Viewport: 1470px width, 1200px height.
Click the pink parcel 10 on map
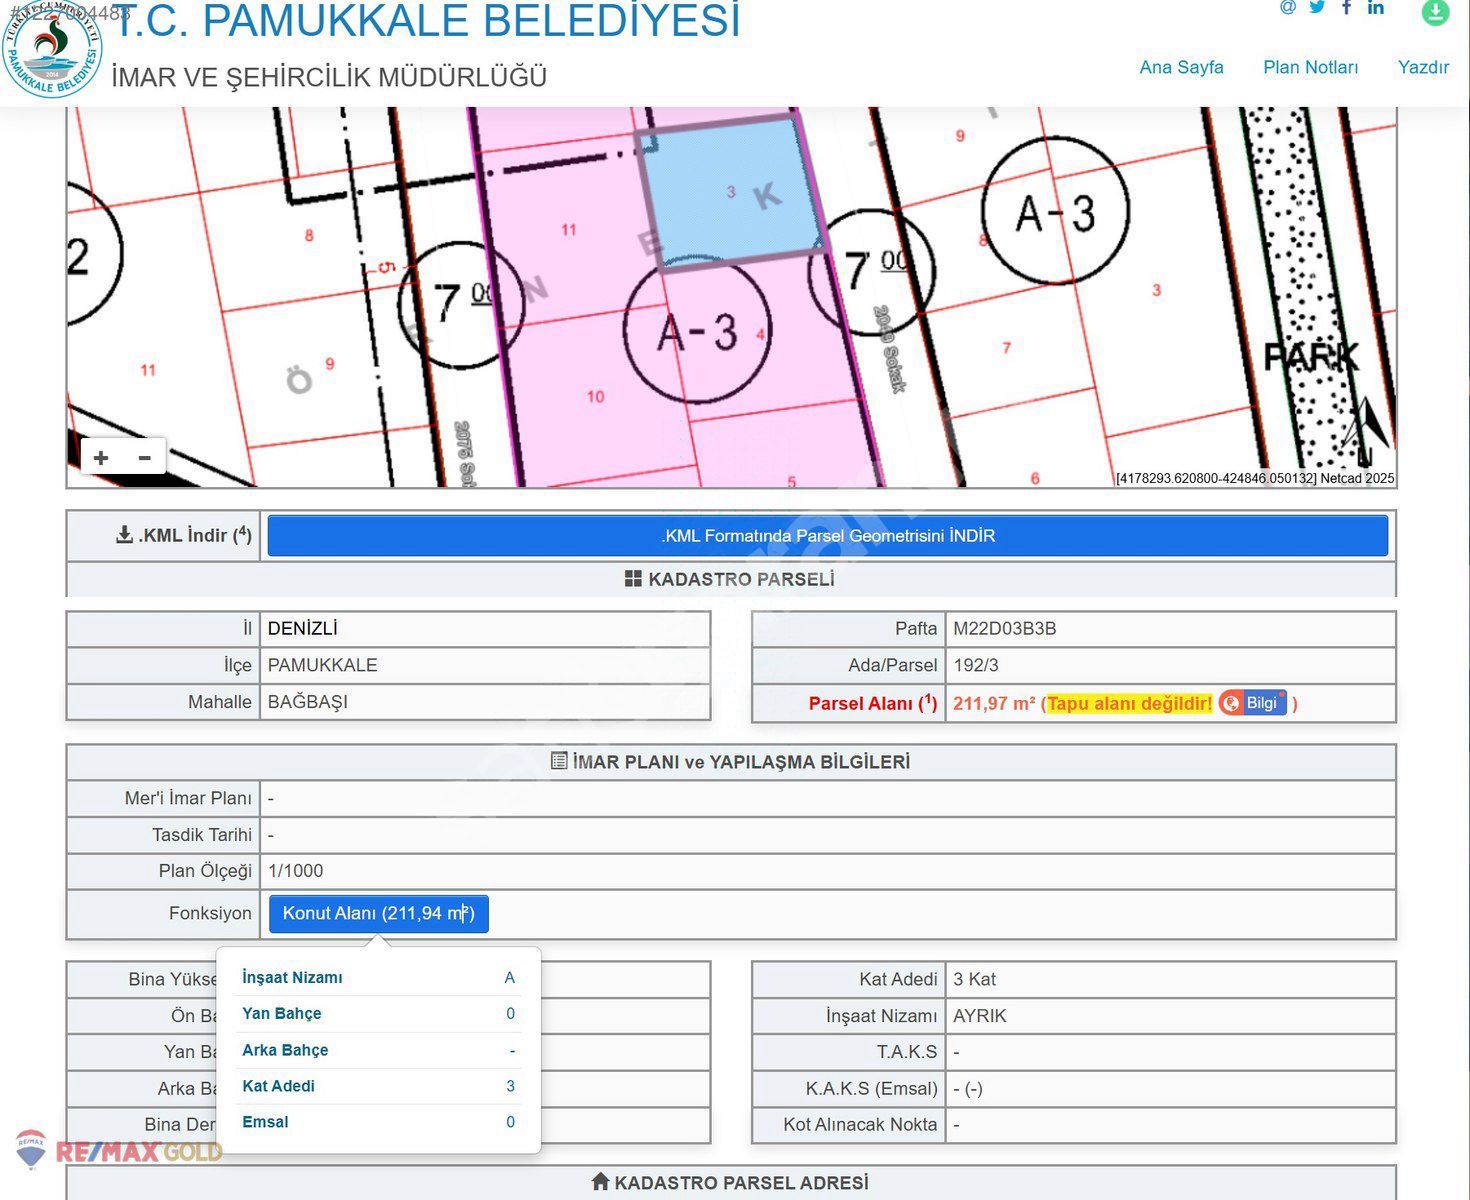(x=596, y=398)
